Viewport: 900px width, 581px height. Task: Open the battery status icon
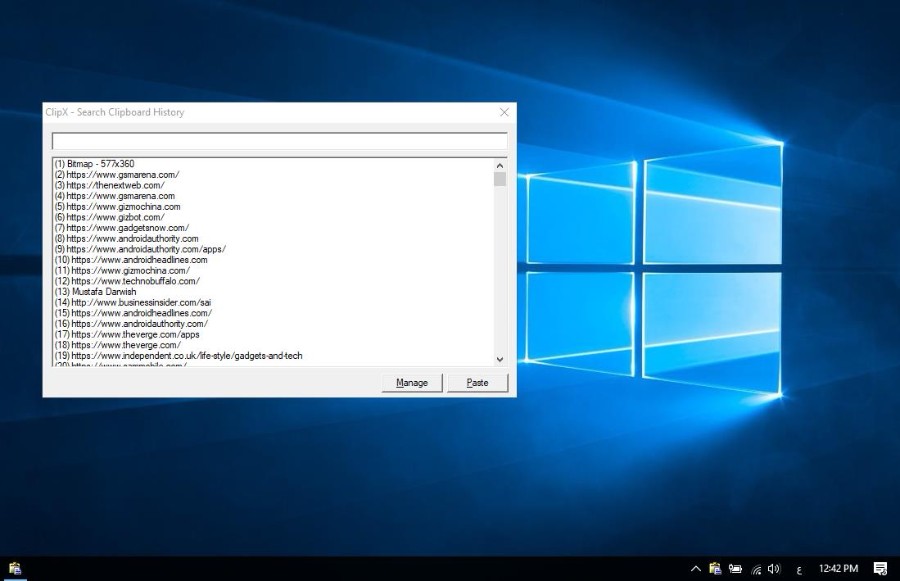tap(735, 568)
